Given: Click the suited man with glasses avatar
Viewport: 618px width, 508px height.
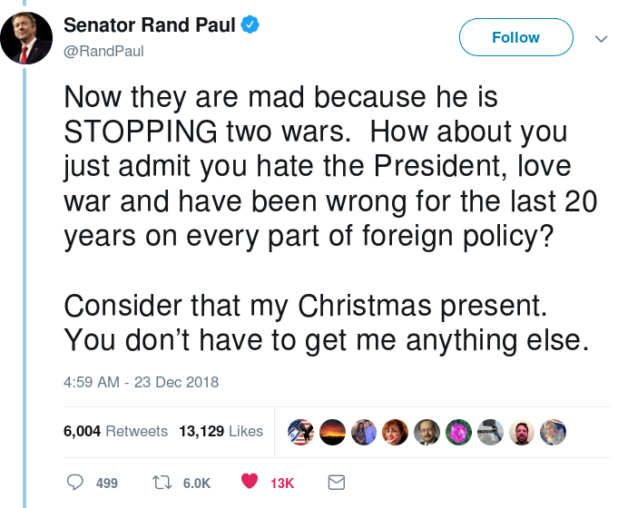Looking at the screenshot, I should point(427,431).
